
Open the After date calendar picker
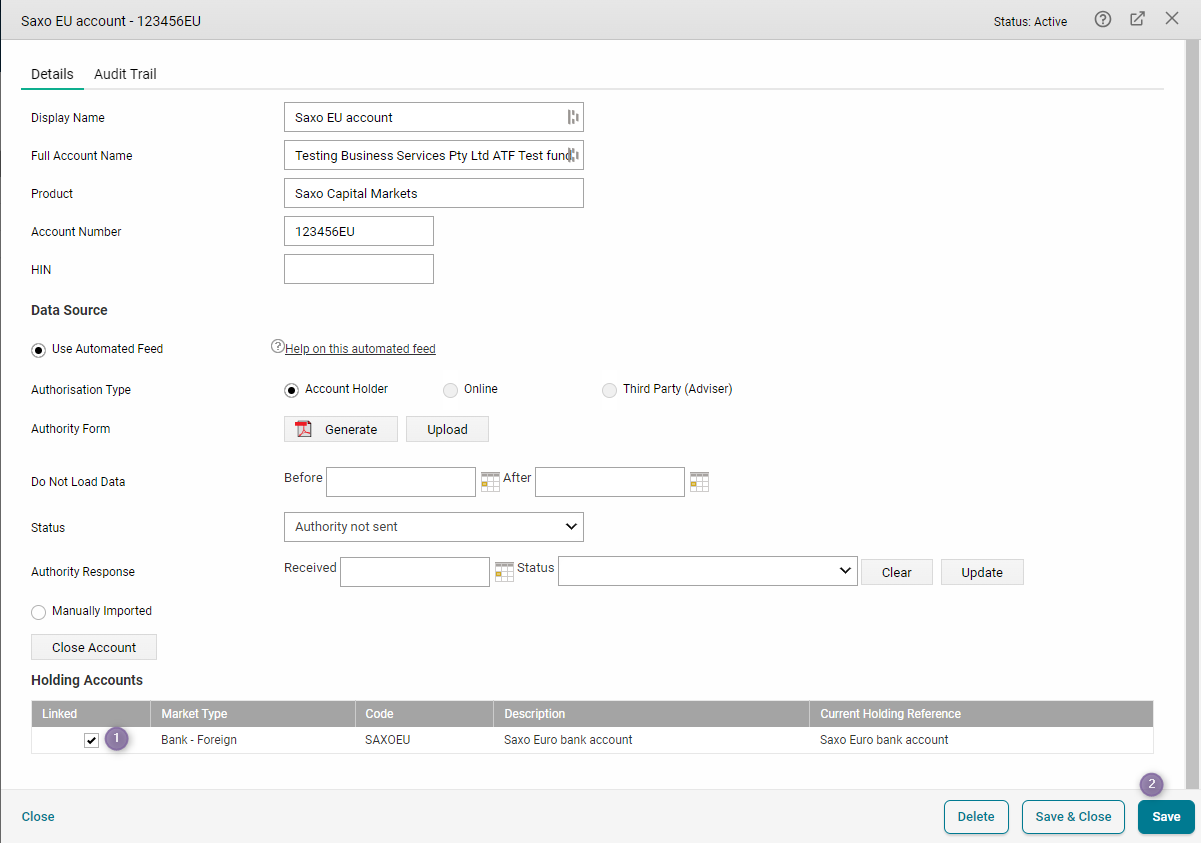click(x=699, y=482)
